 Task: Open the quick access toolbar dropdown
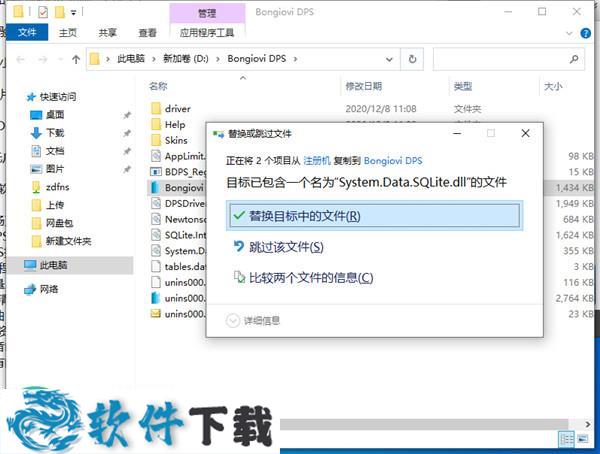pos(73,13)
